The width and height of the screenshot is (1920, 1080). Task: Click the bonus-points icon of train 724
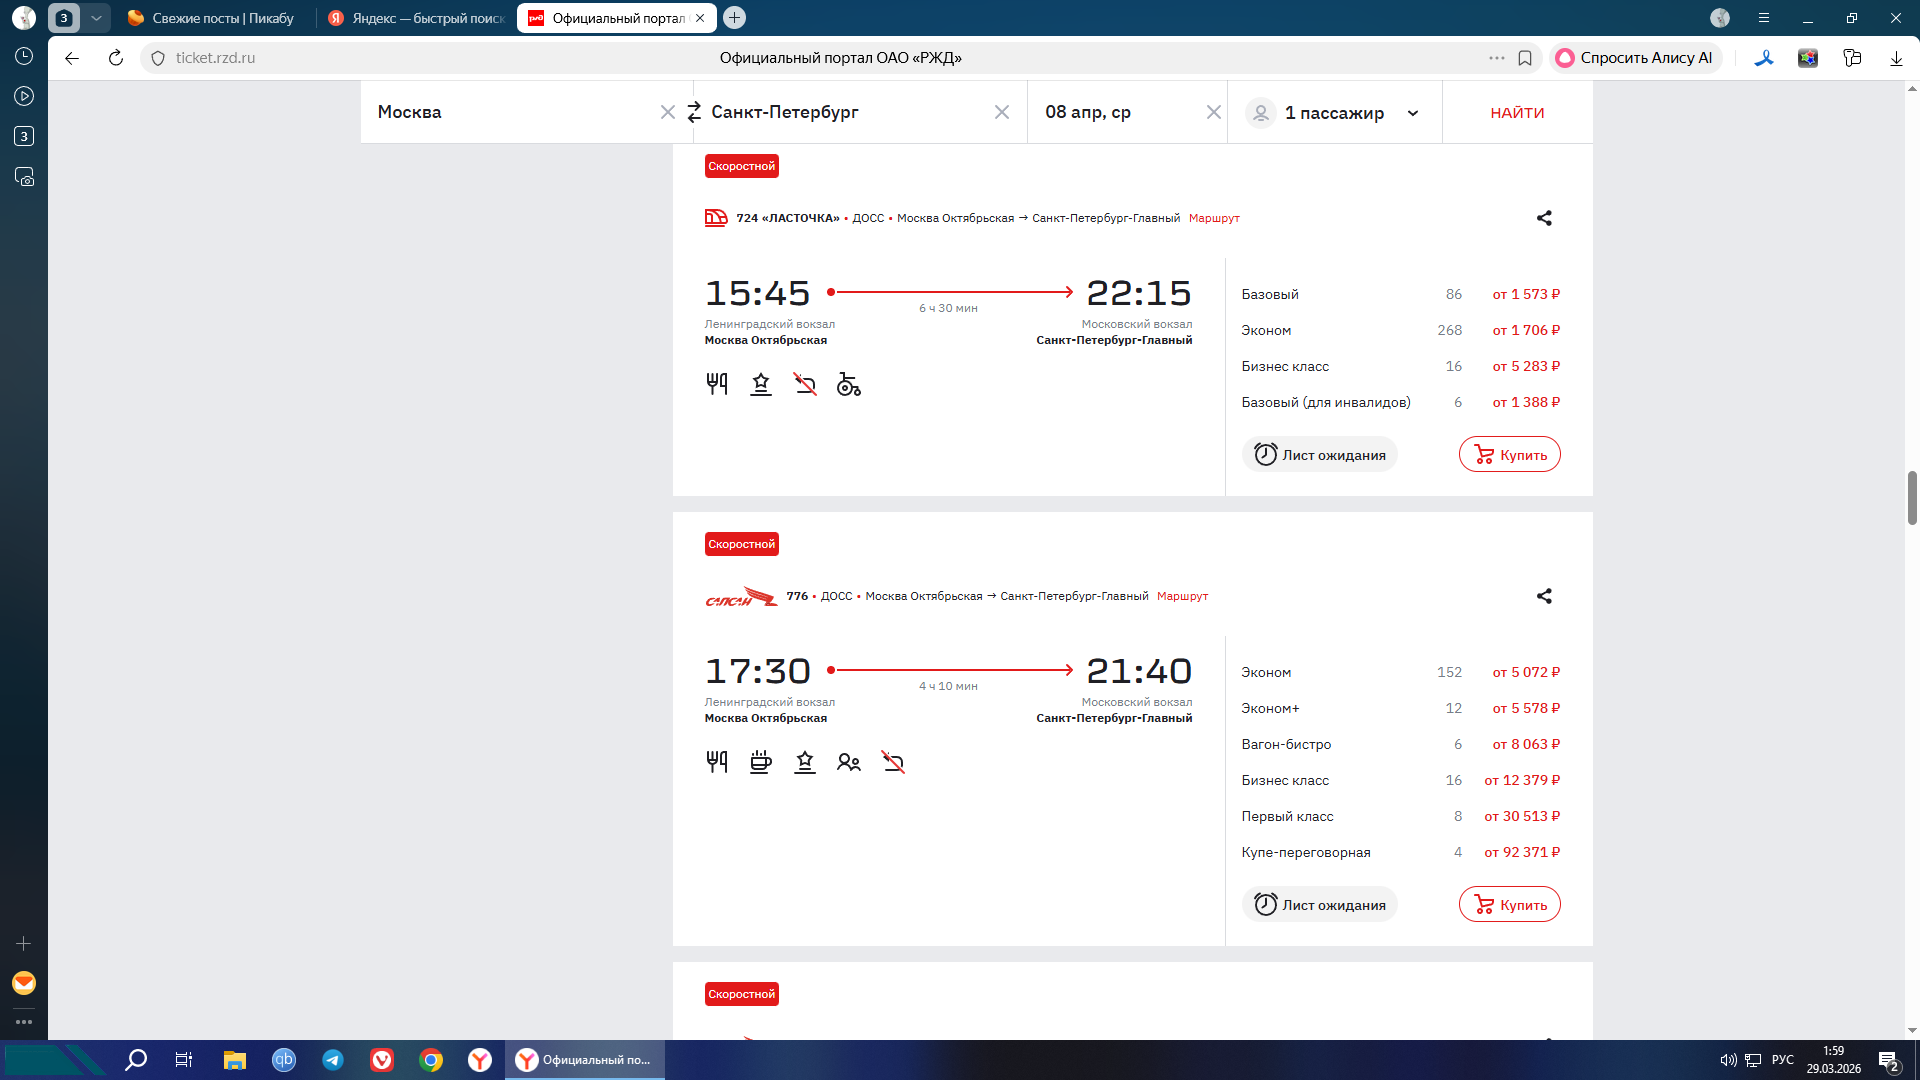coord(761,384)
